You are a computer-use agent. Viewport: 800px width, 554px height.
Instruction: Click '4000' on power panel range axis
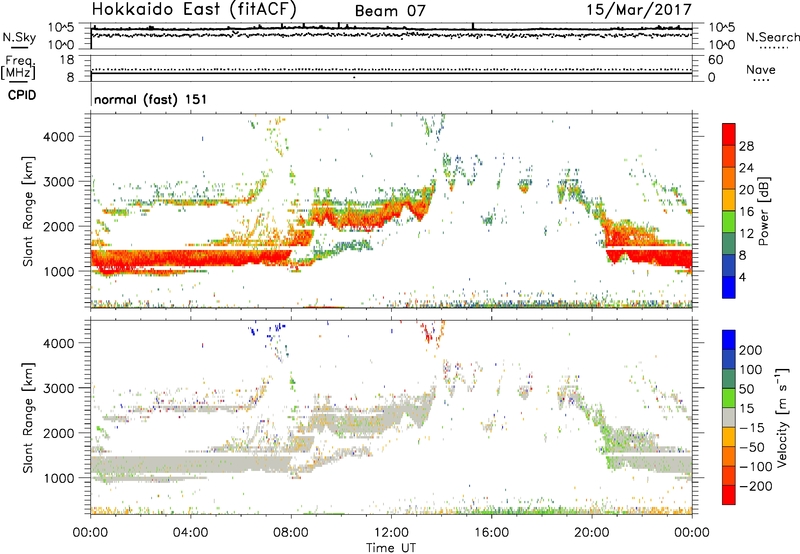pos(58,137)
